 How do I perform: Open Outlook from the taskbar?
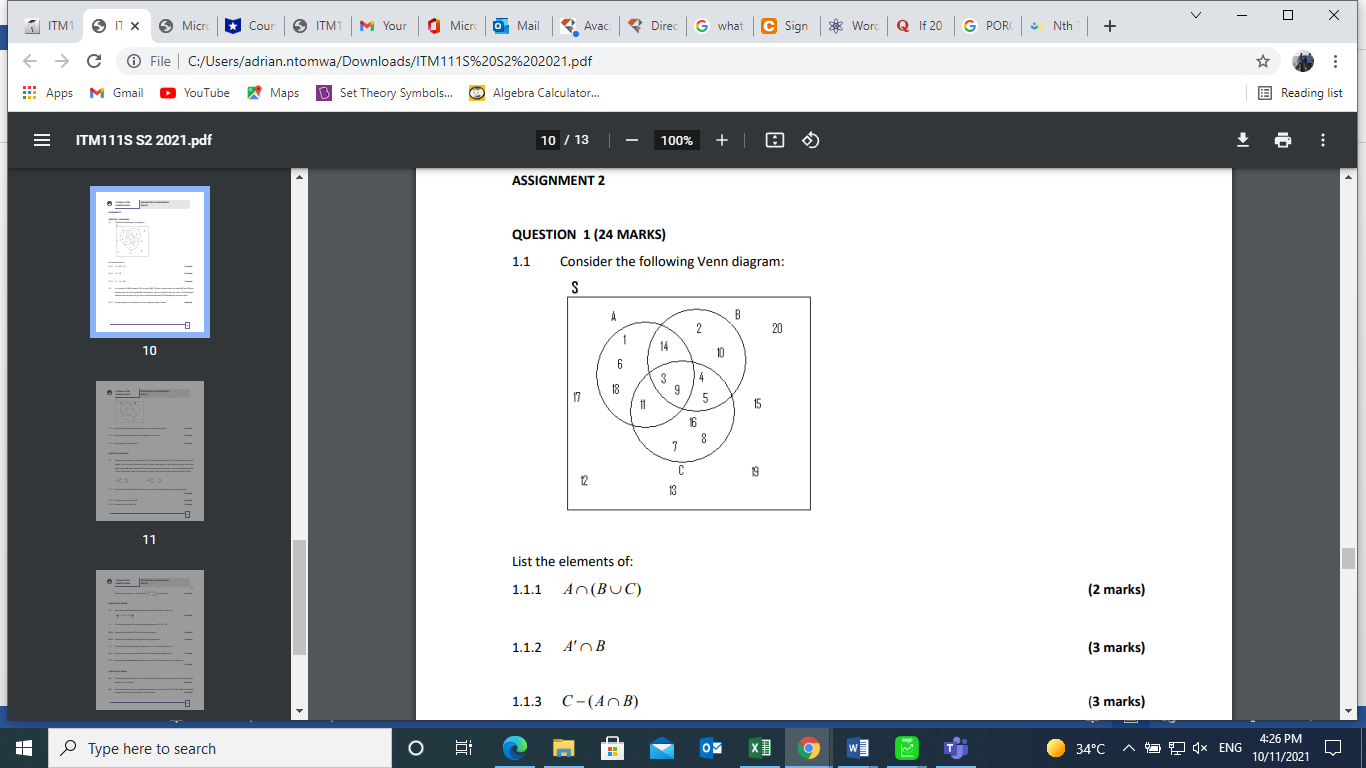point(711,748)
